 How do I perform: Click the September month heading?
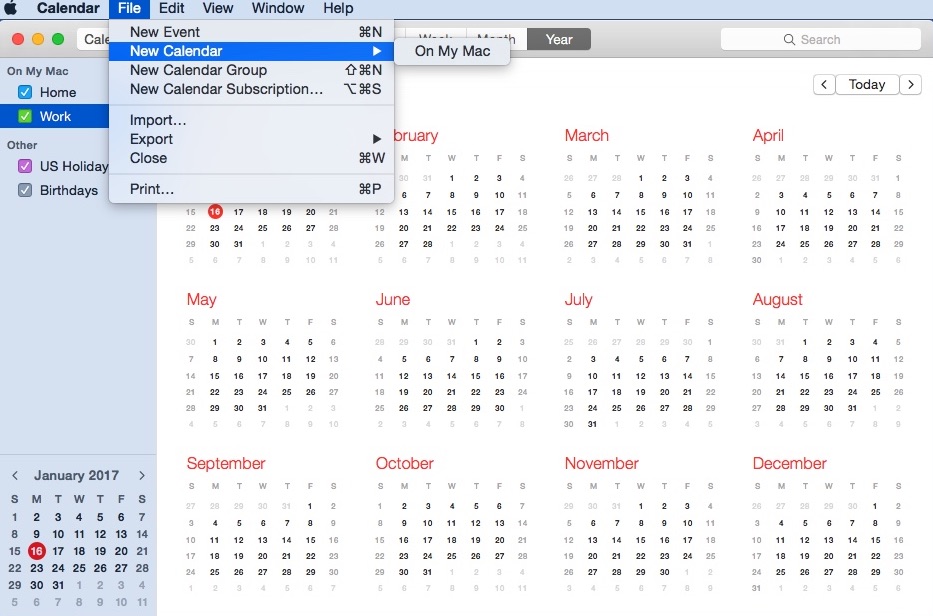[x=226, y=464]
